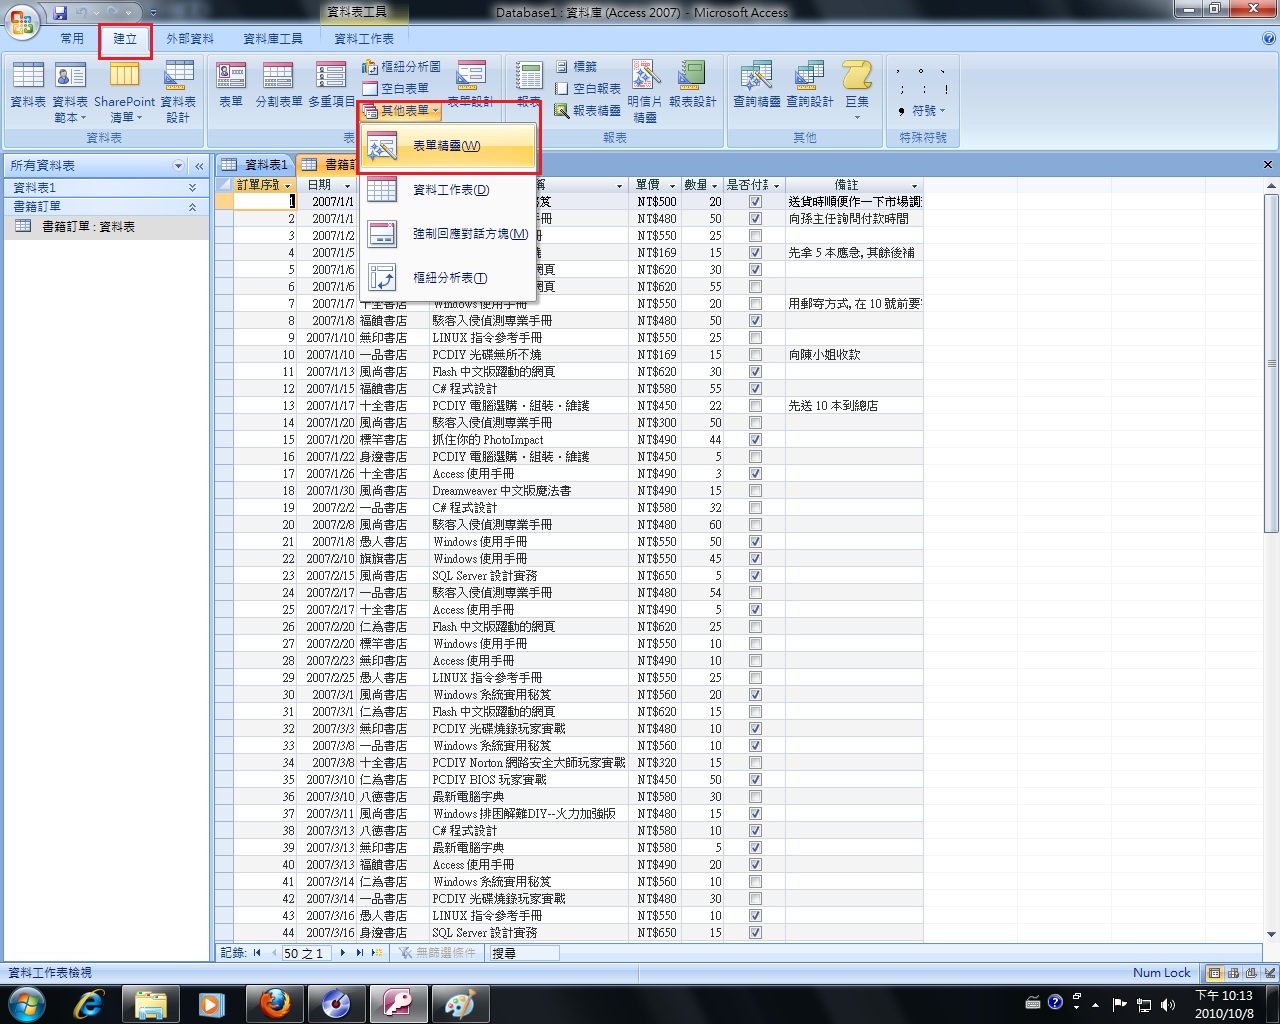Click the 樞紐分析圖 (PivotChart) icon
This screenshot has width=1280, height=1024.
click(x=401, y=66)
